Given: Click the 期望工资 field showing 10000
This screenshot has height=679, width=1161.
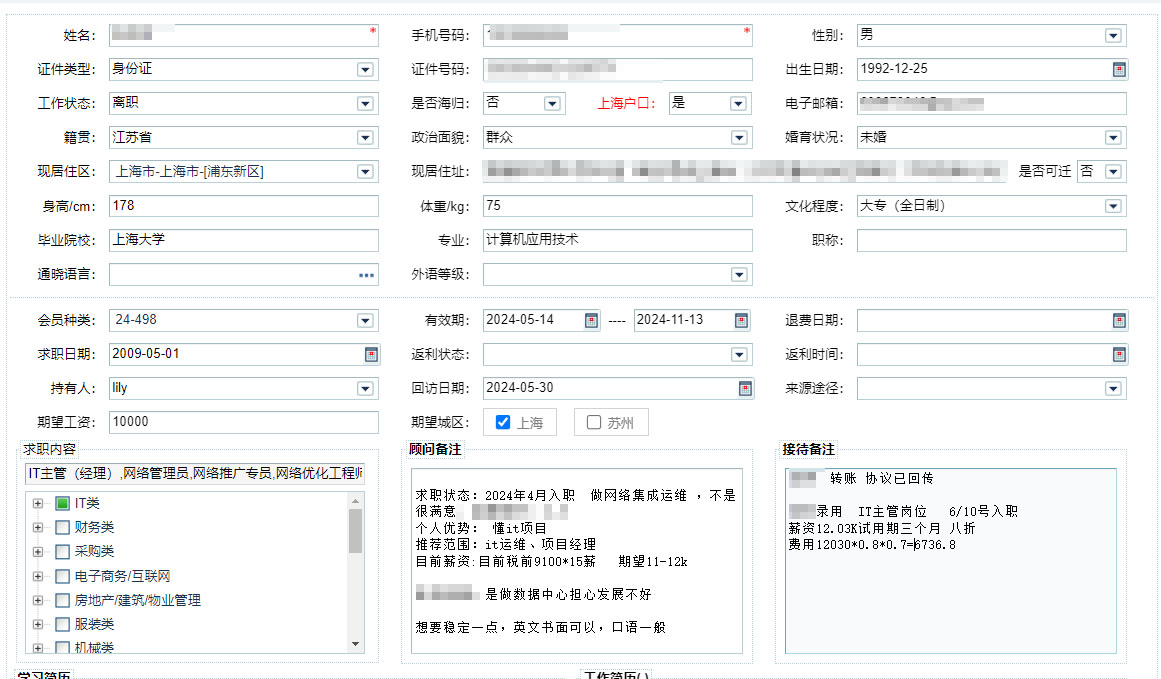Looking at the screenshot, I should point(244,422).
